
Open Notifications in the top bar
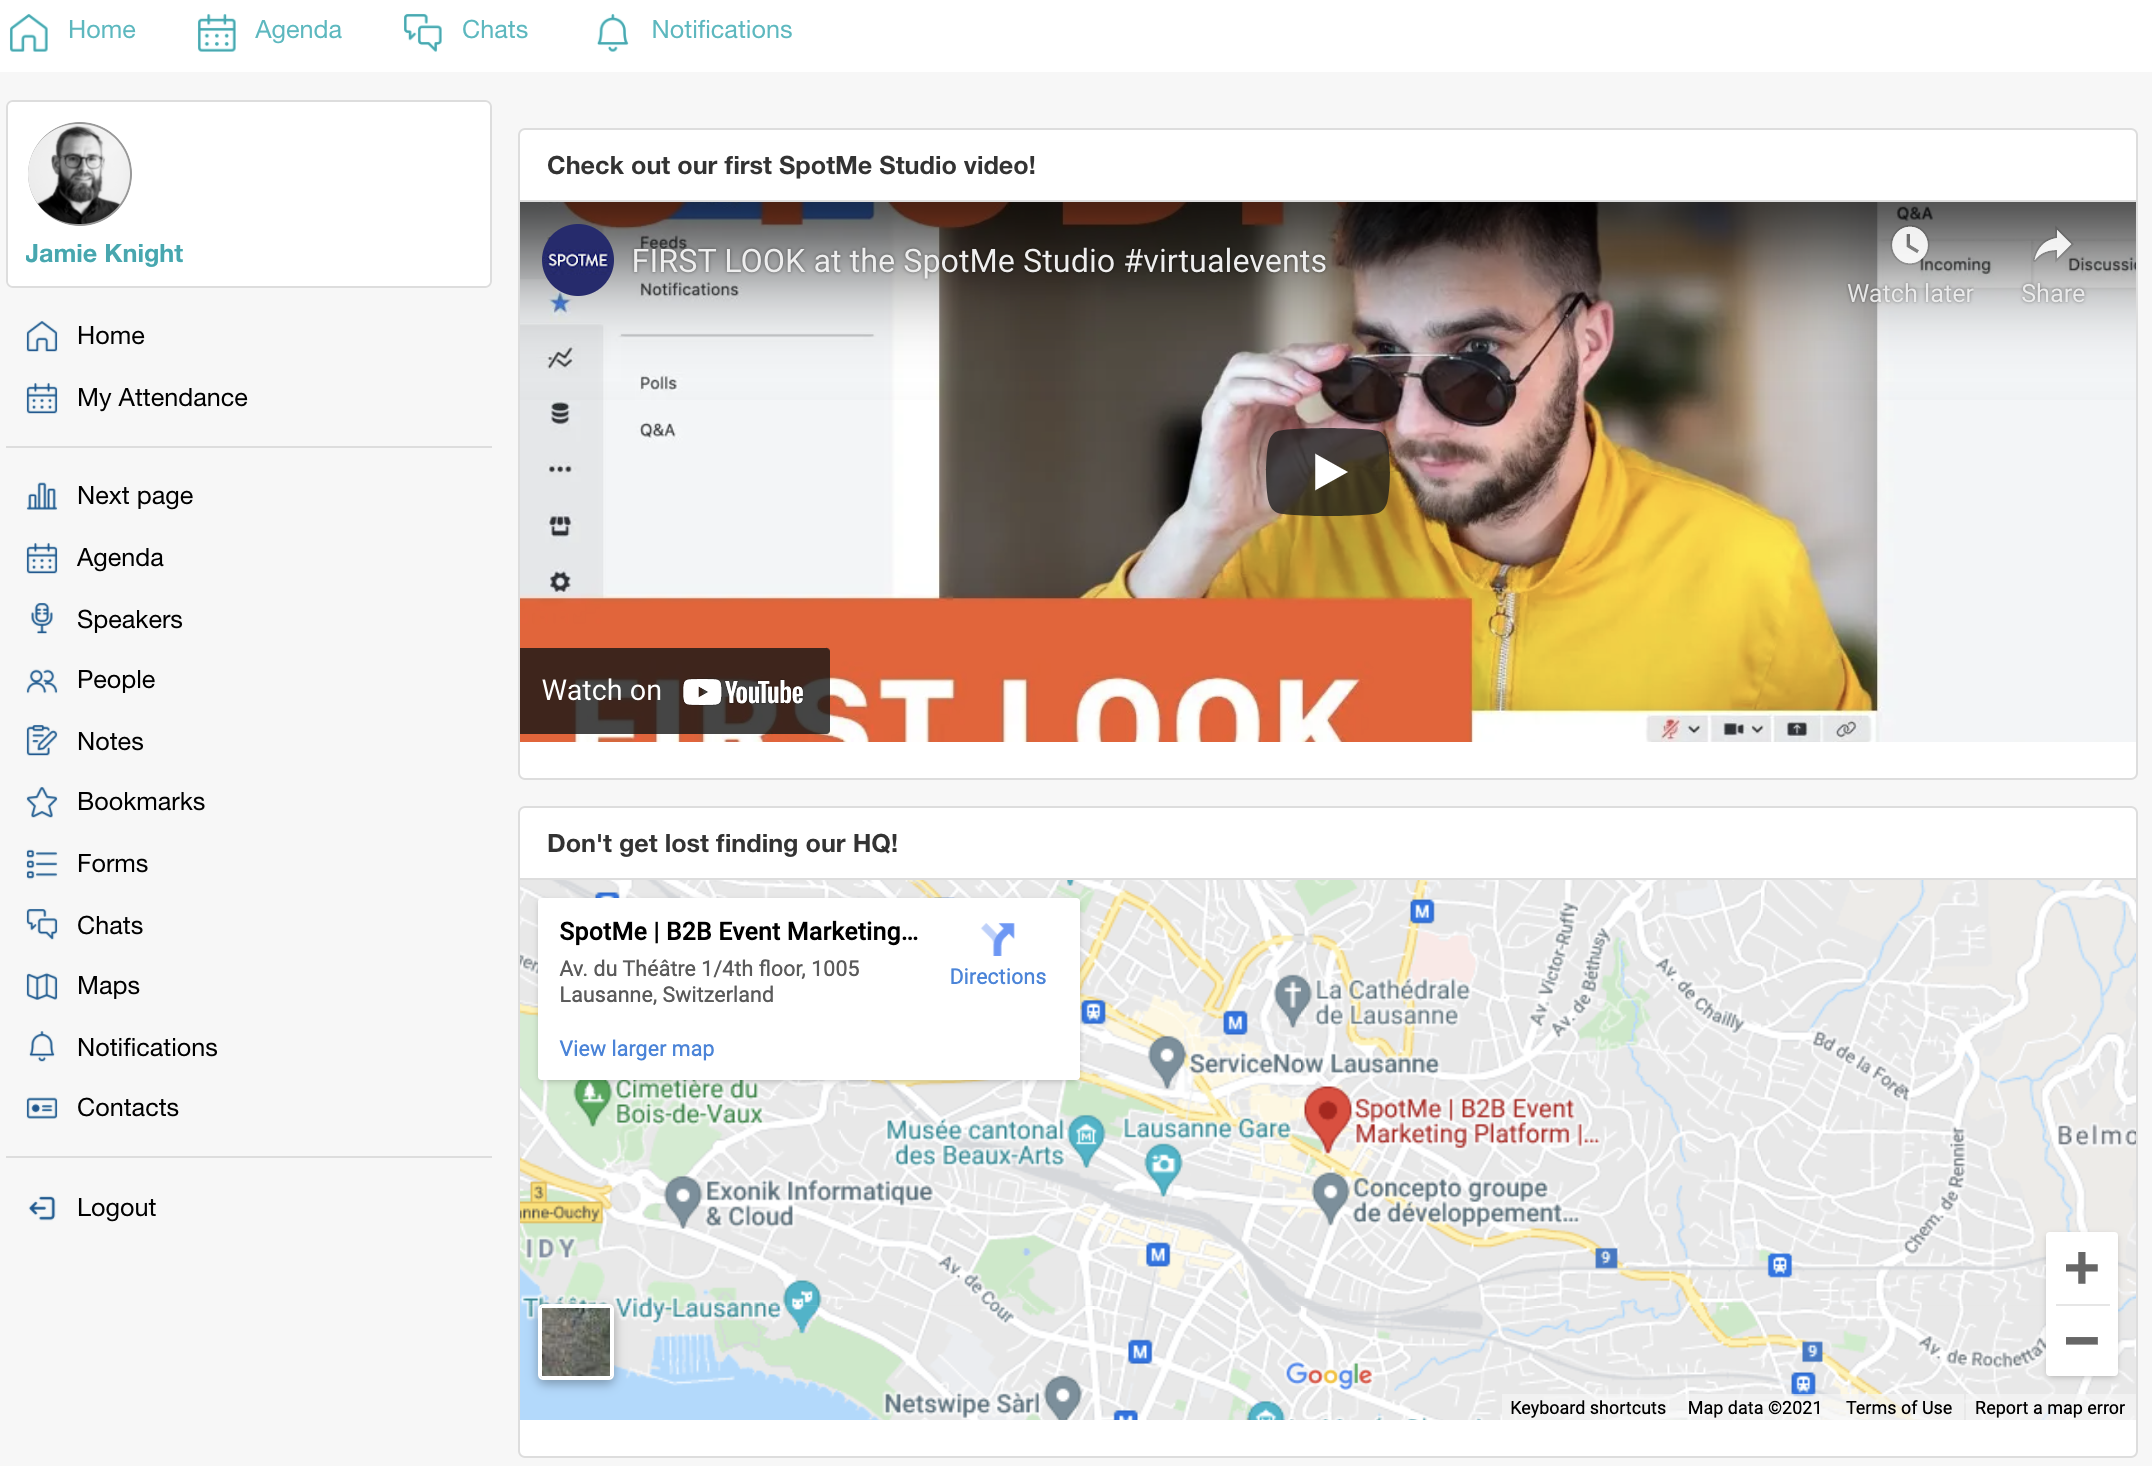point(694,31)
